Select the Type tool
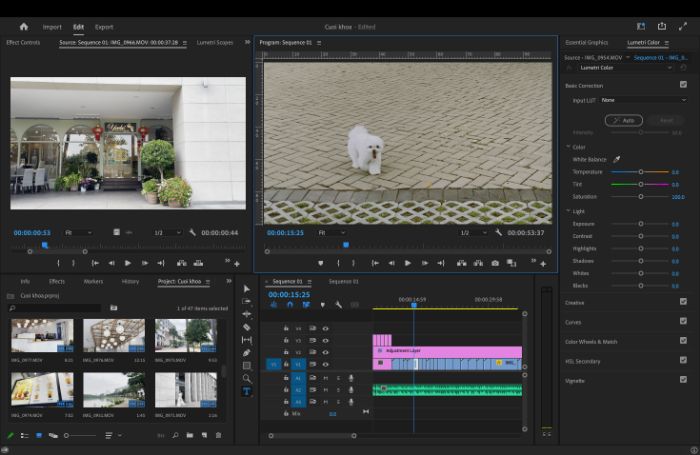 point(246,392)
